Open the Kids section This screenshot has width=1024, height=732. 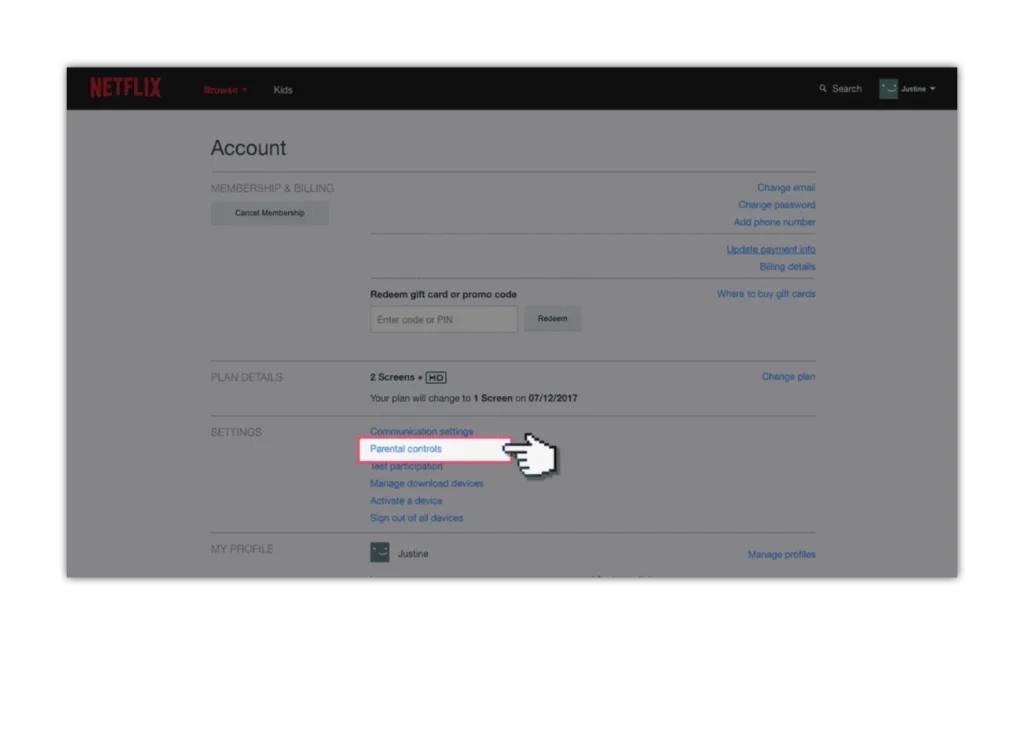click(283, 90)
